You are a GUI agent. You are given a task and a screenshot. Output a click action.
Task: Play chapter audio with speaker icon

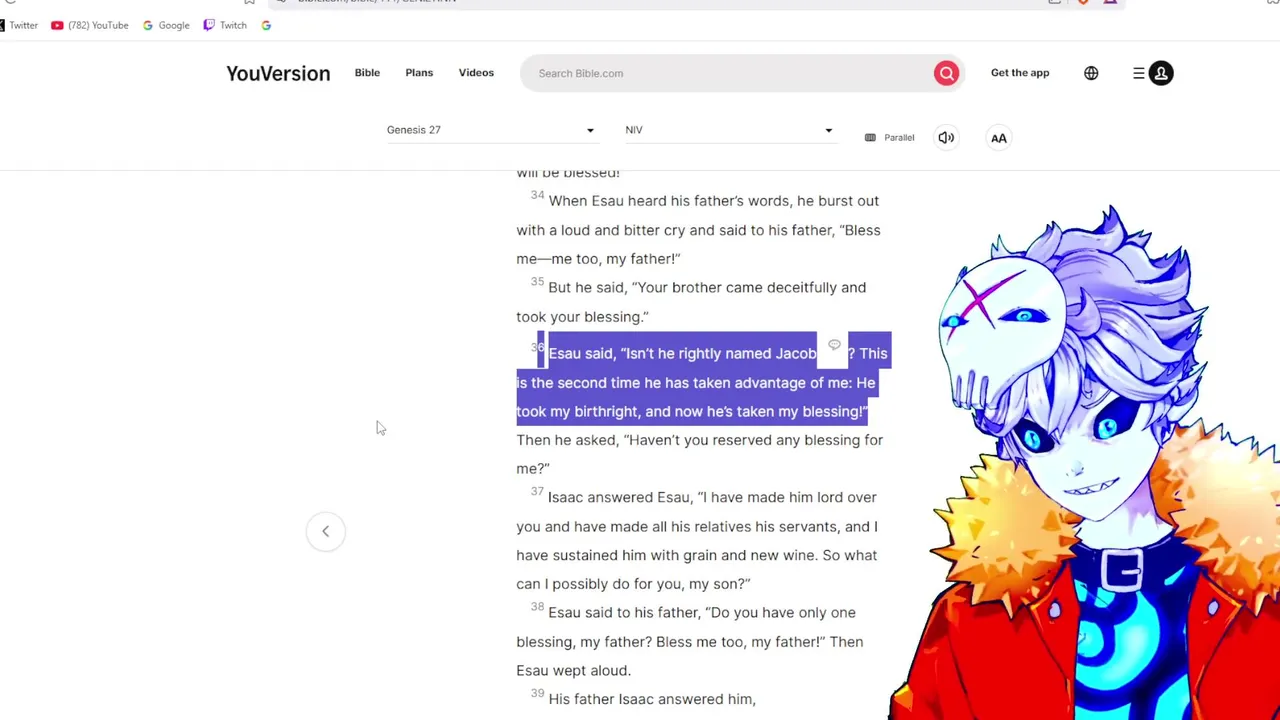click(946, 138)
